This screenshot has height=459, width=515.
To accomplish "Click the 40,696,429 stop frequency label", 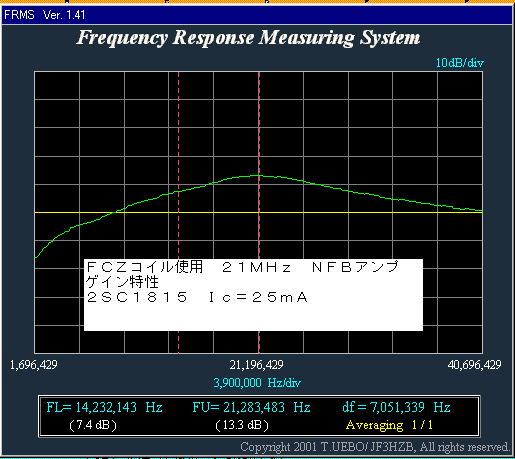I will tap(474, 365).
